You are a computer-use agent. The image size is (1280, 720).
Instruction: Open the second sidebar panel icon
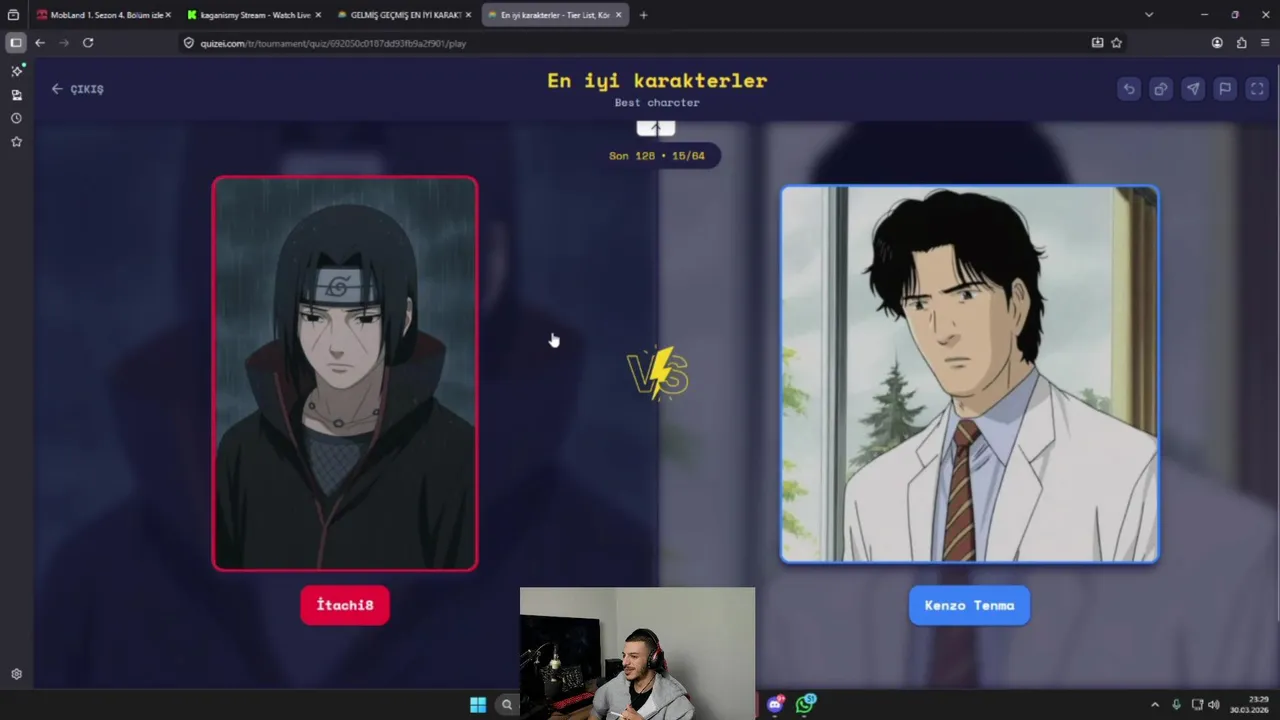(x=16, y=95)
